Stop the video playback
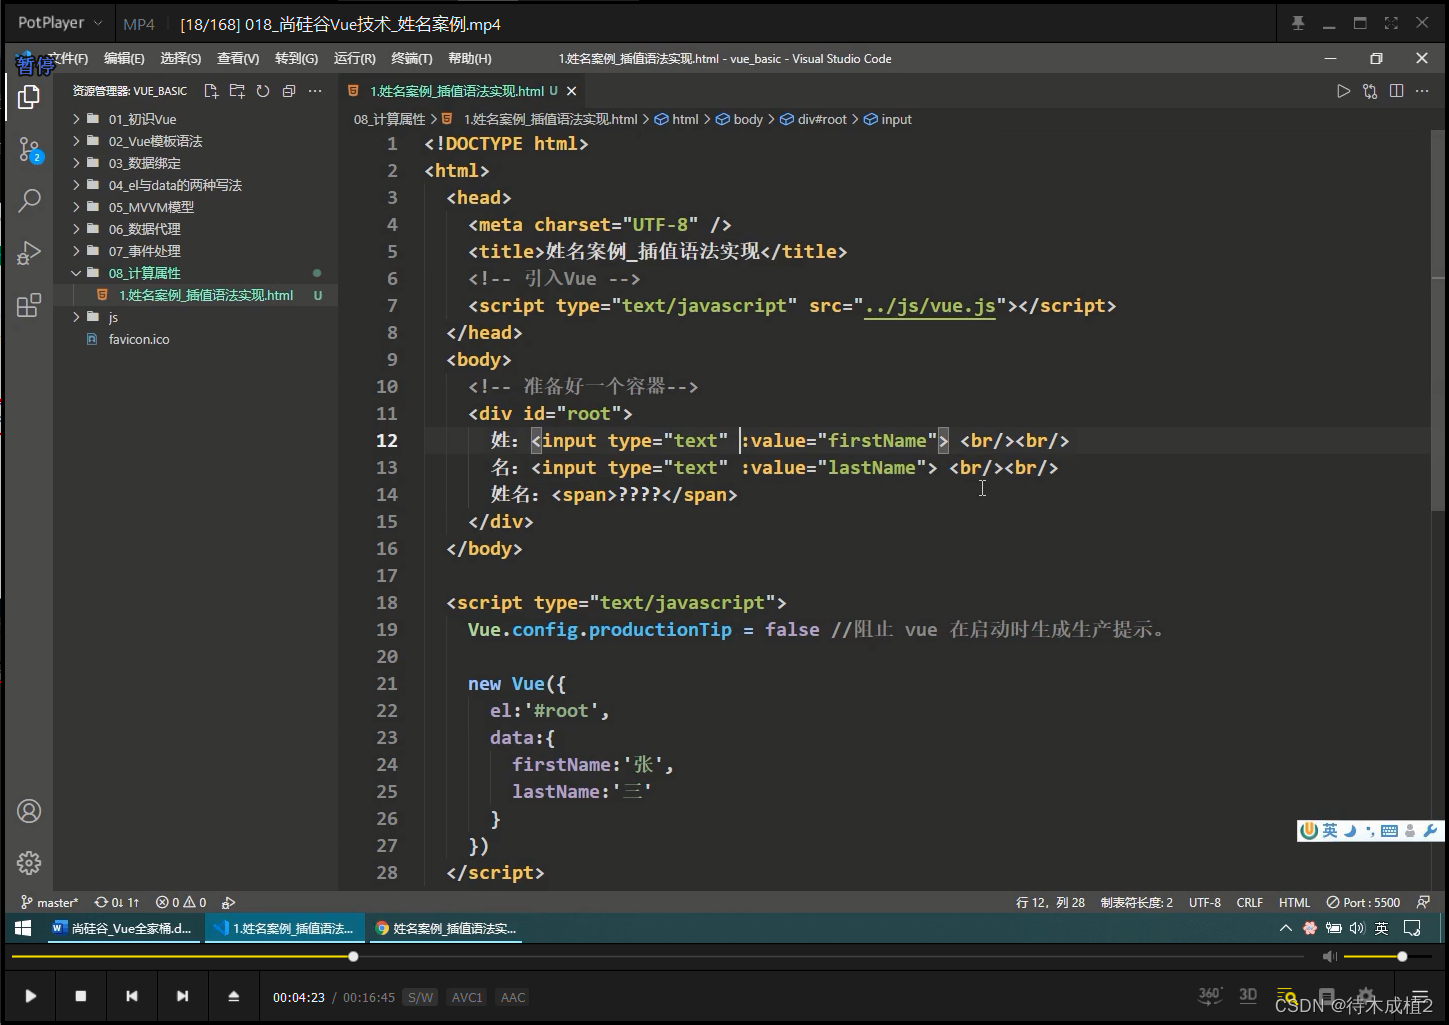The height and width of the screenshot is (1025, 1449). tap(81, 996)
